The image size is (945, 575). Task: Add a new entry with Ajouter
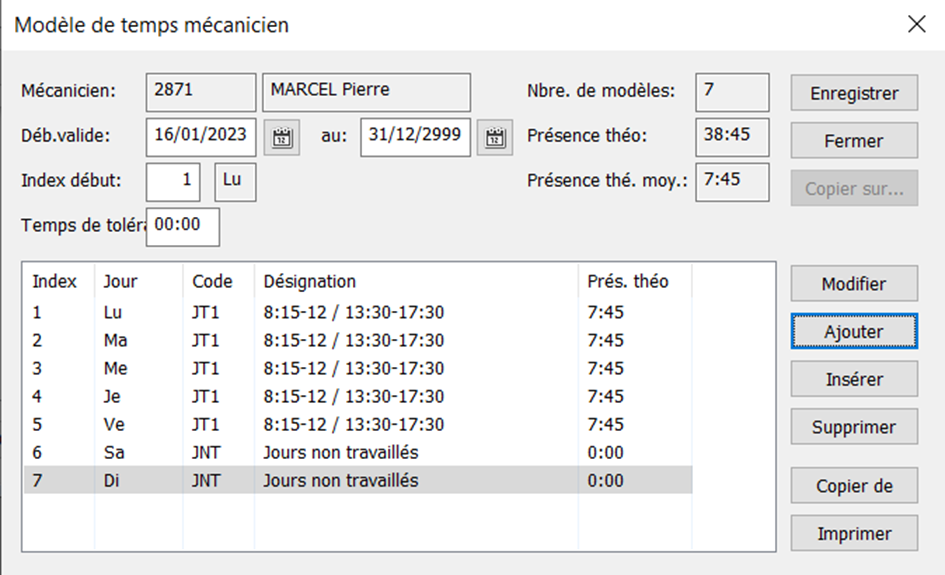coord(854,331)
